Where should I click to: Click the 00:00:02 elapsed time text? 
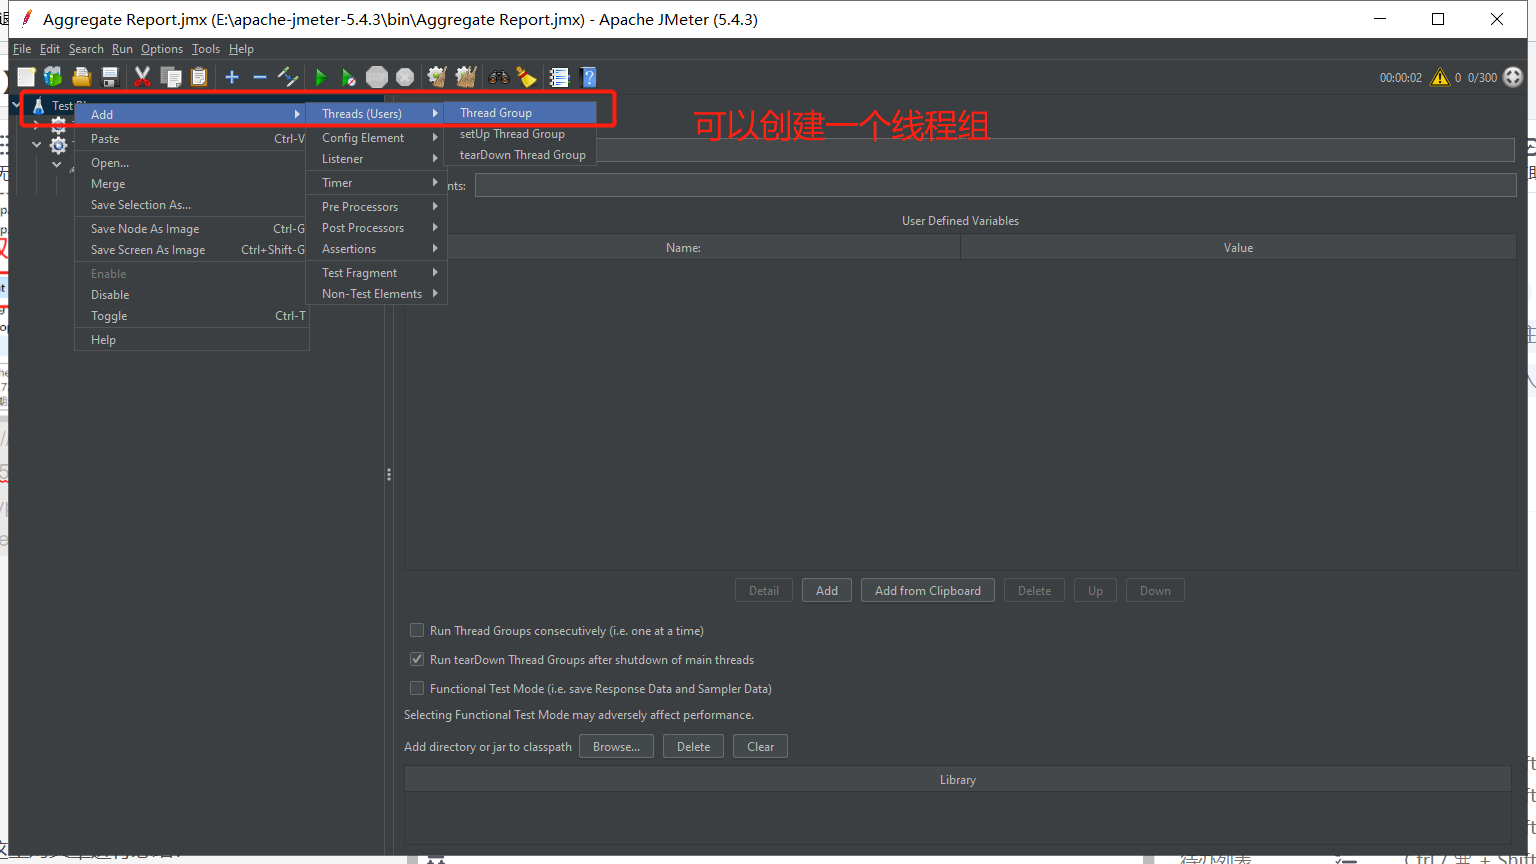pos(1400,77)
